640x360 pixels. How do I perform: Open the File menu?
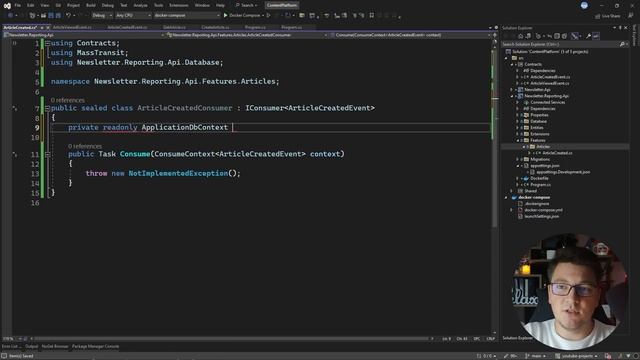point(18,5)
